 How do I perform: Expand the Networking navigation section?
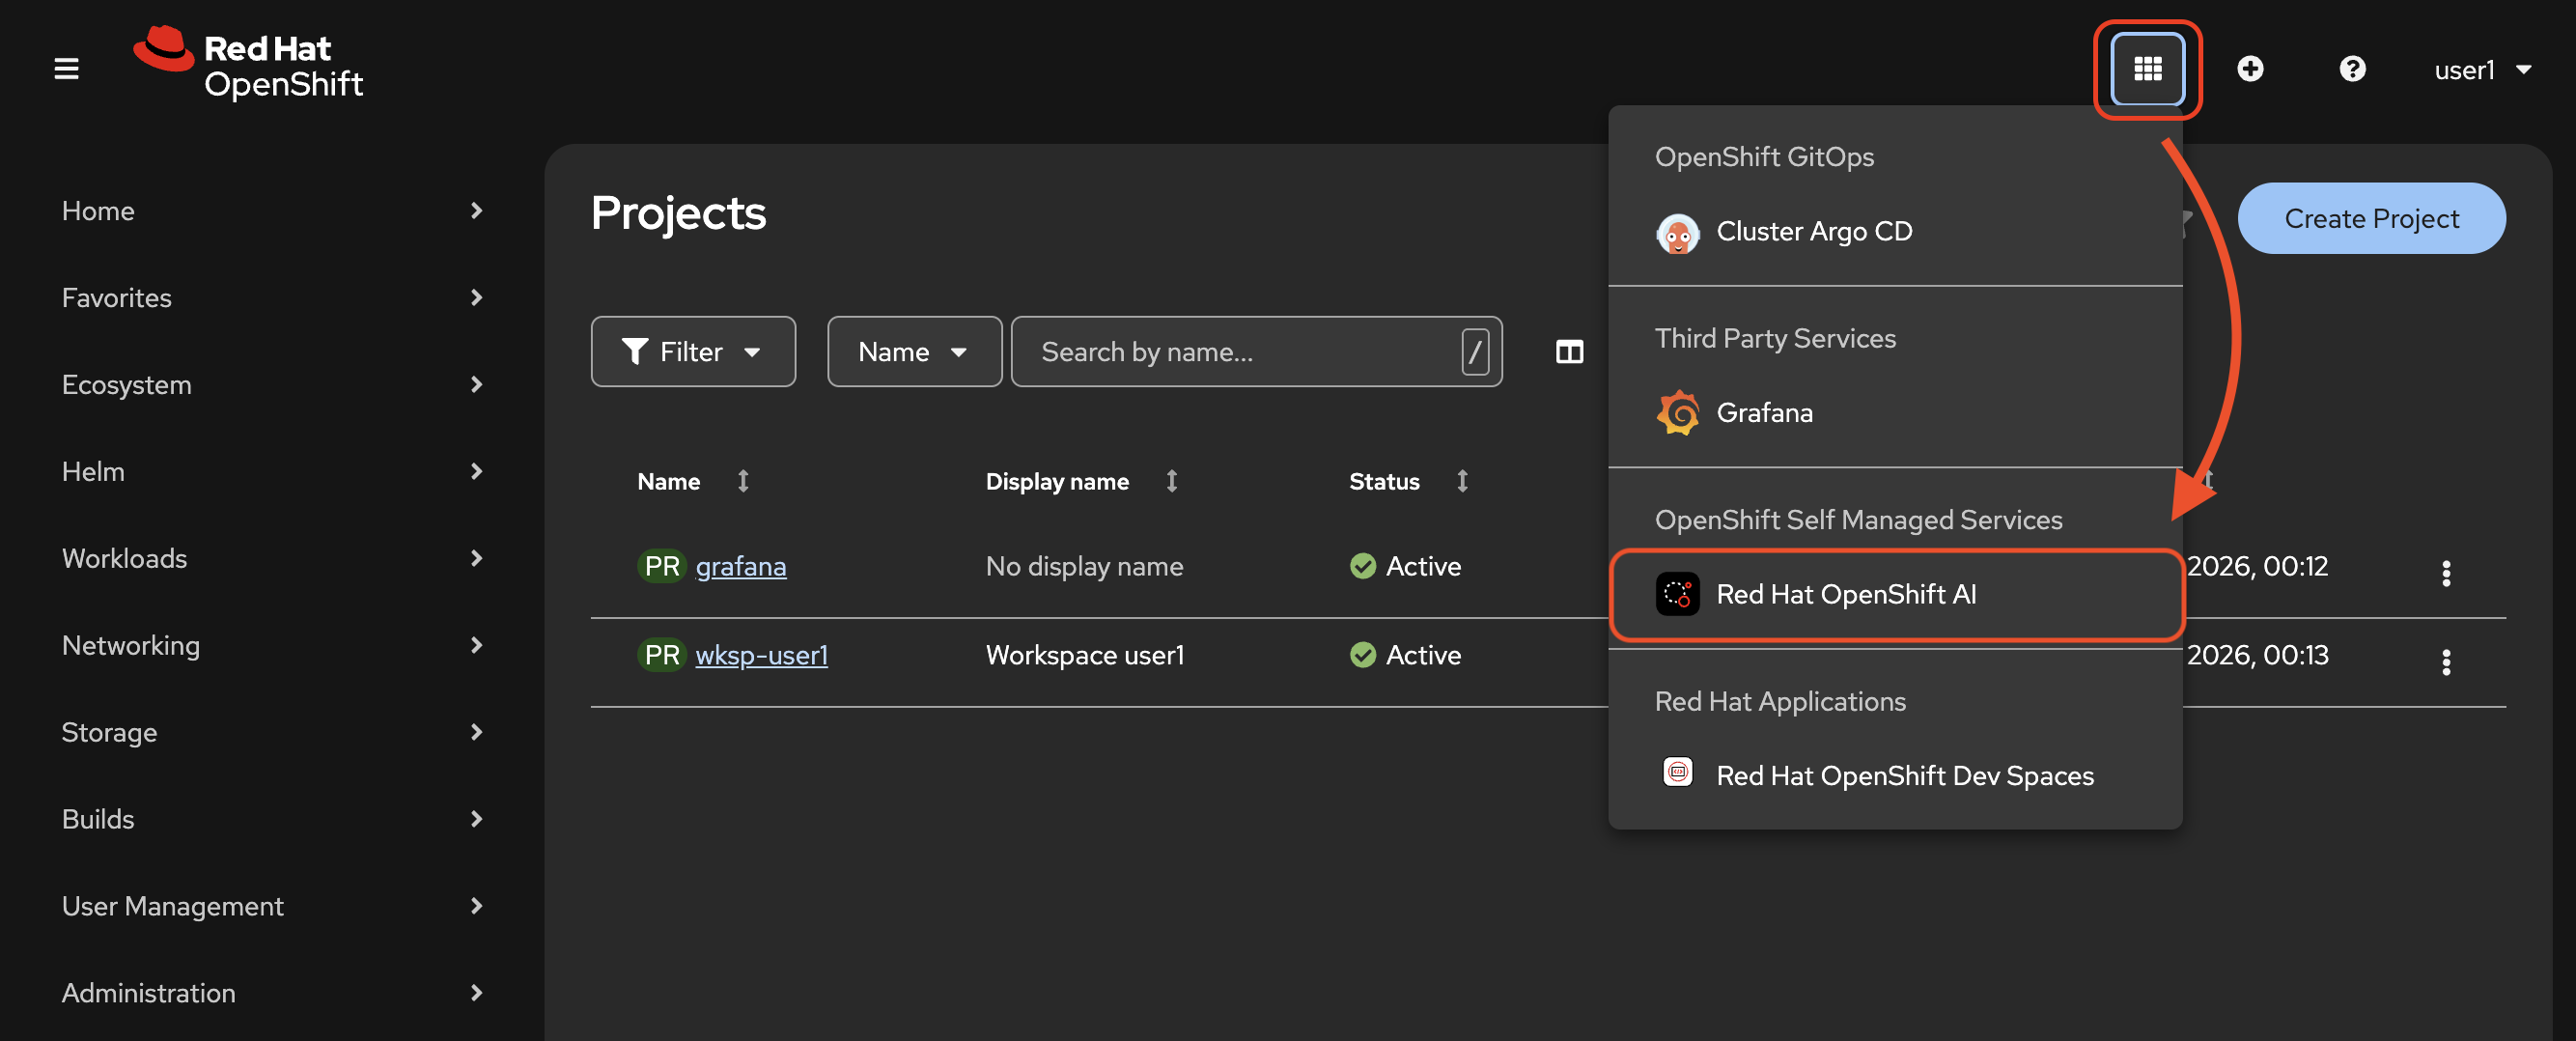tap(271, 645)
